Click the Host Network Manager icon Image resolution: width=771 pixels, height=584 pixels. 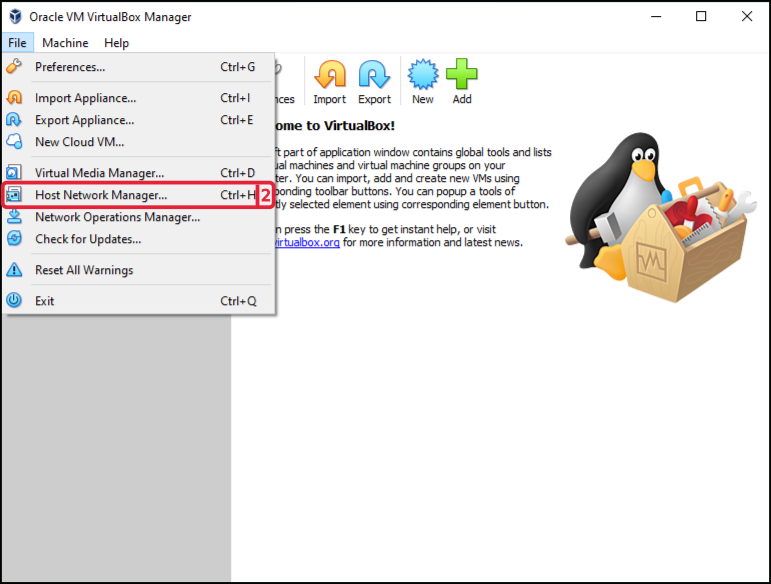pos(14,195)
